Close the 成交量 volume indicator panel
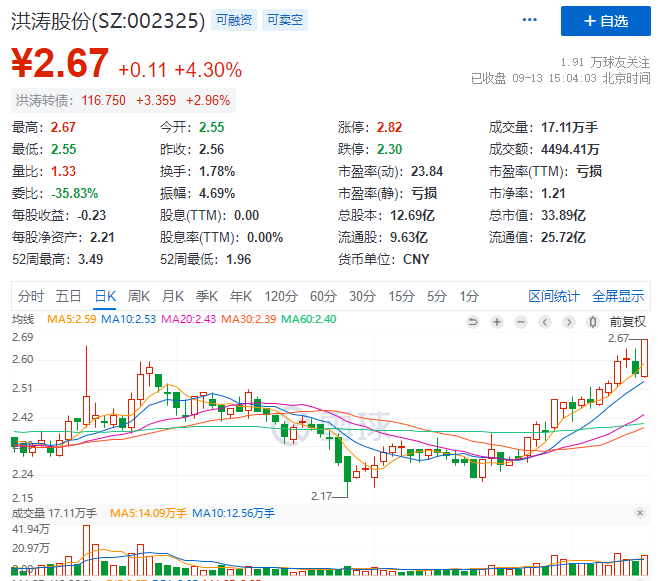This screenshot has height=581, width=658. pyautogui.click(x=640, y=513)
